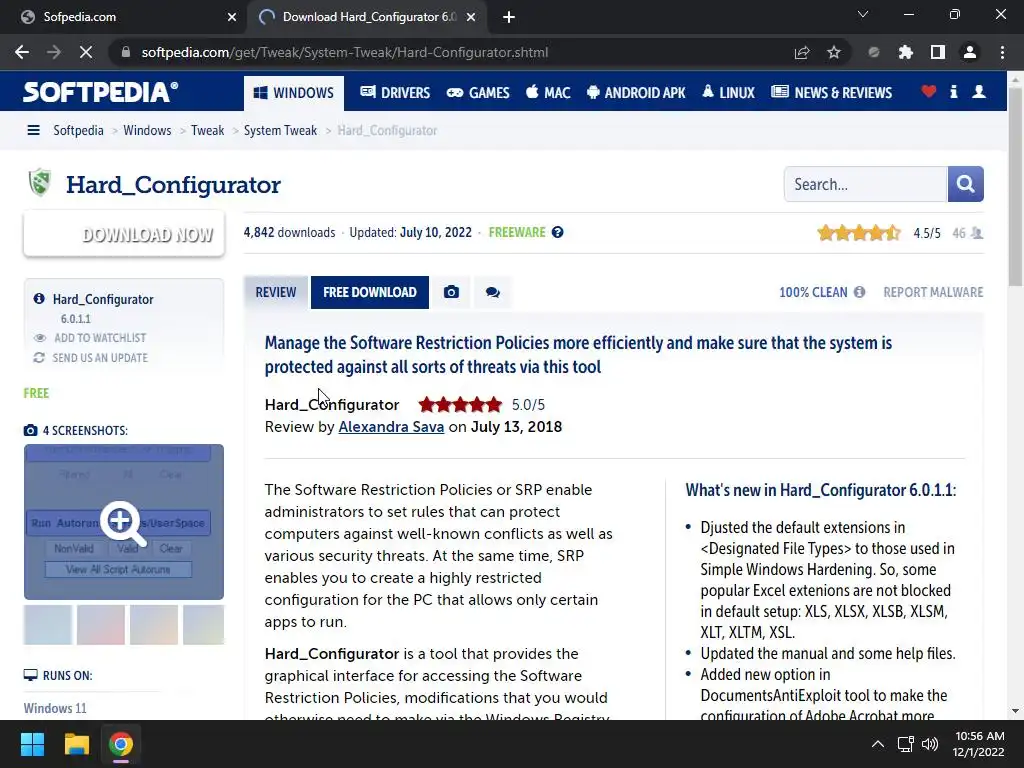Viewport: 1024px width, 768px height.
Task: Open the first small screenshot thumbnail
Action: tap(48, 625)
